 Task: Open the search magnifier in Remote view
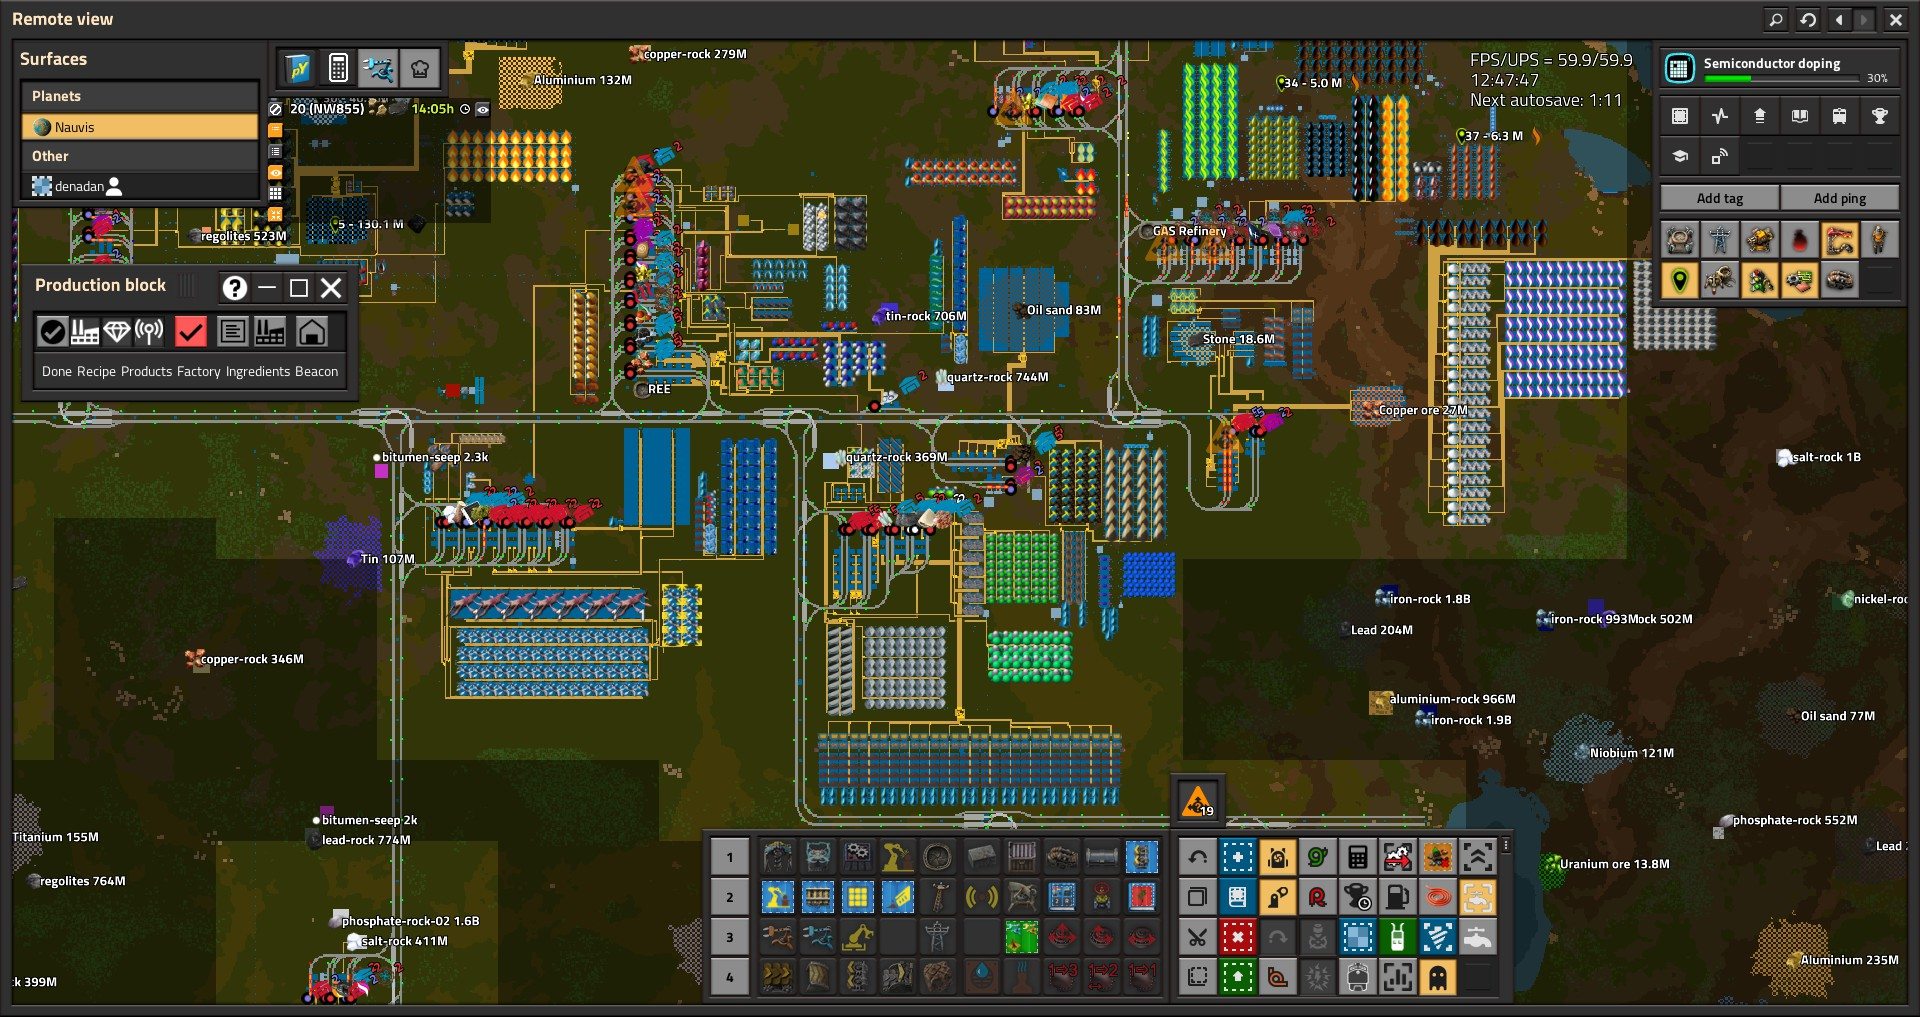pos(1776,19)
